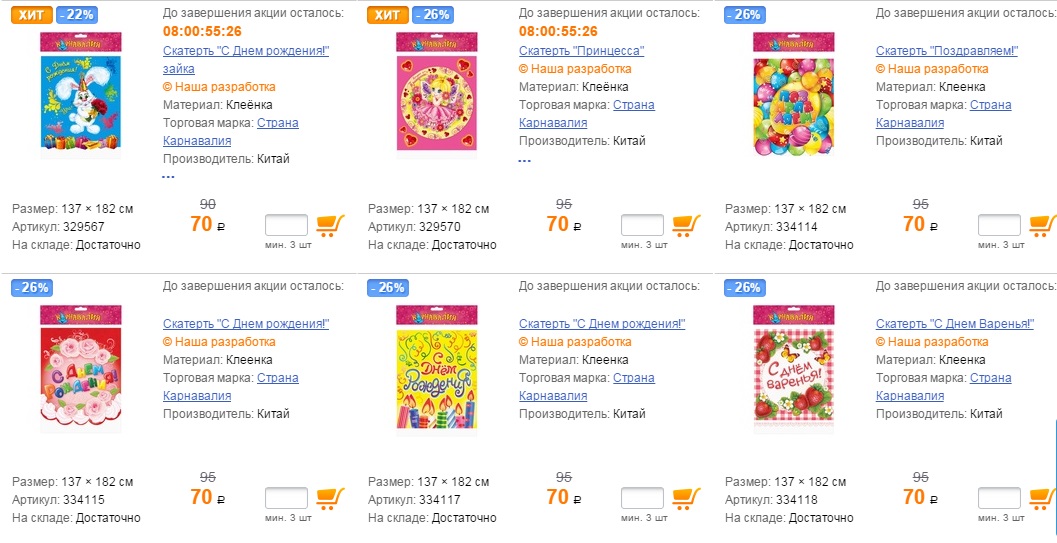Viewport: 1057px width, 543px height.
Task: Expand more details for the bunny tablecloth
Action: tap(168, 177)
